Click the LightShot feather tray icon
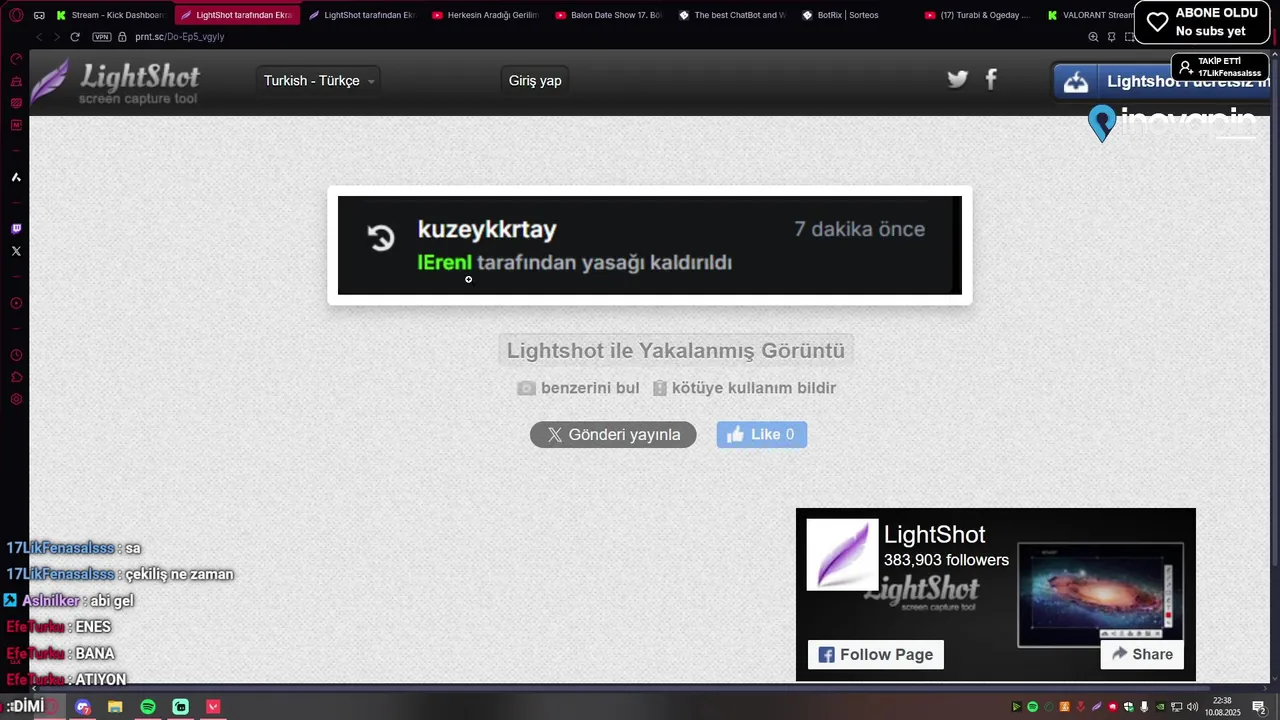Image resolution: width=1280 pixels, height=720 pixels. [x=1097, y=707]
